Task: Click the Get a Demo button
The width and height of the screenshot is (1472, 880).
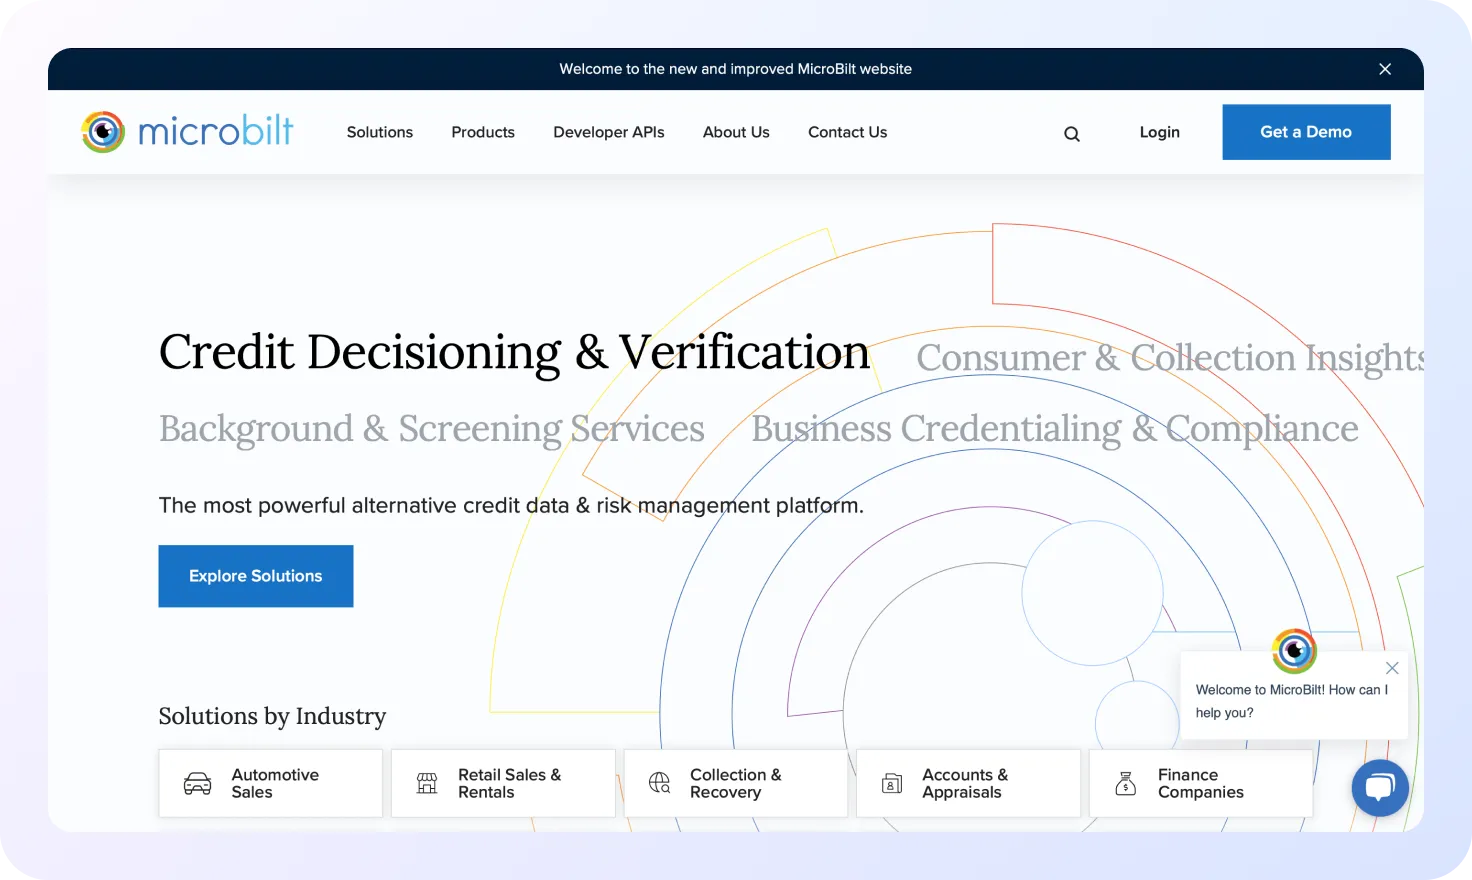Action: (x=1306, y=132)
